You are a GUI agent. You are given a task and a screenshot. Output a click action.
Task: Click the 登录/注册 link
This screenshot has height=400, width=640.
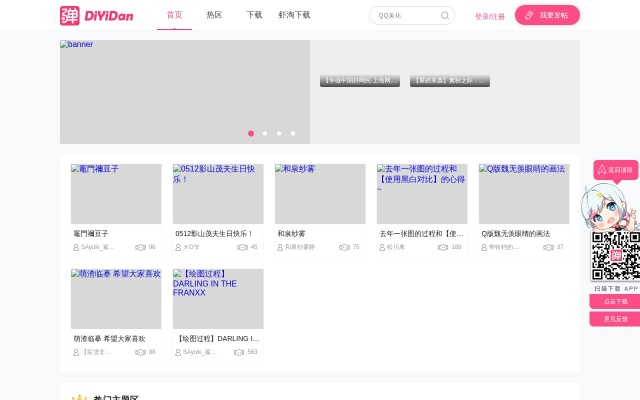pos(490,16)
